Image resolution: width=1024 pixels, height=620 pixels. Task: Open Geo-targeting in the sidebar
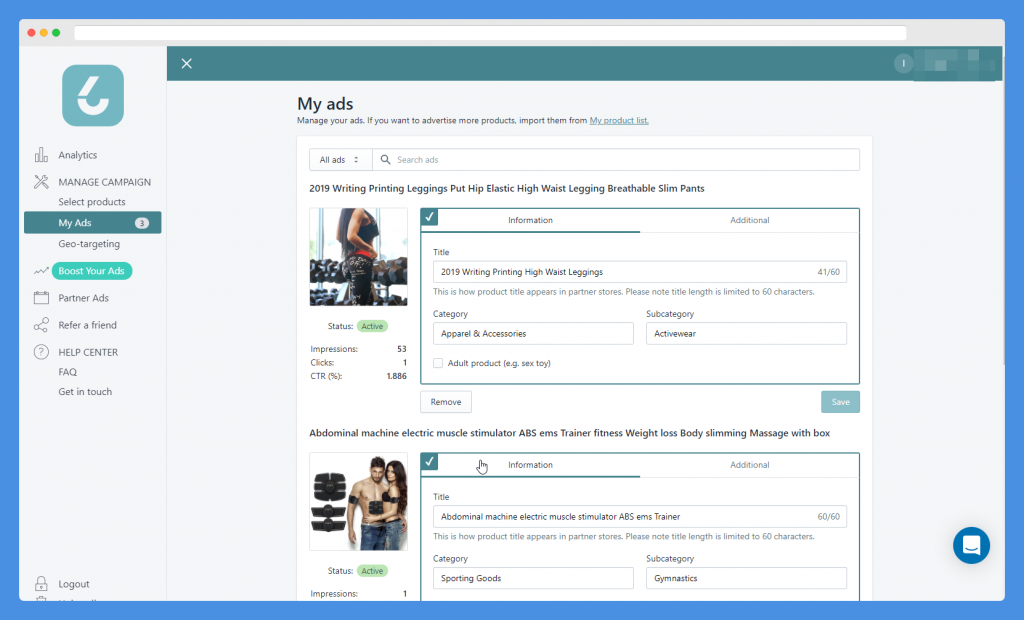[89, 244]
